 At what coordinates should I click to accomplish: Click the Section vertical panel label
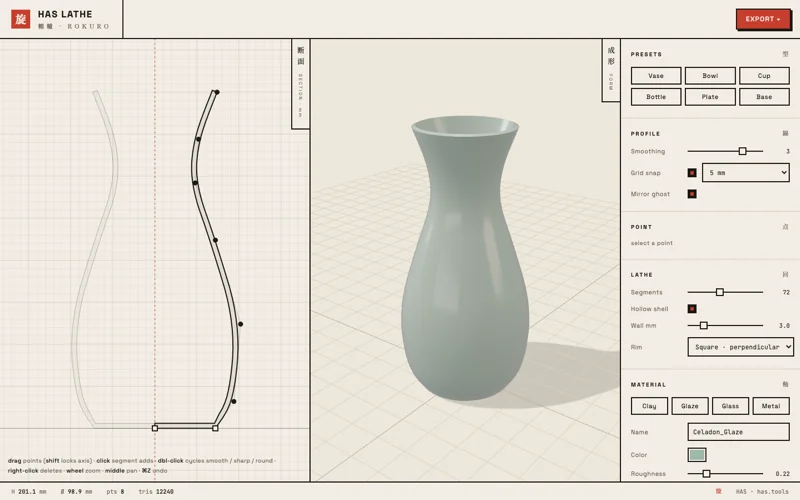pos(301,84)
